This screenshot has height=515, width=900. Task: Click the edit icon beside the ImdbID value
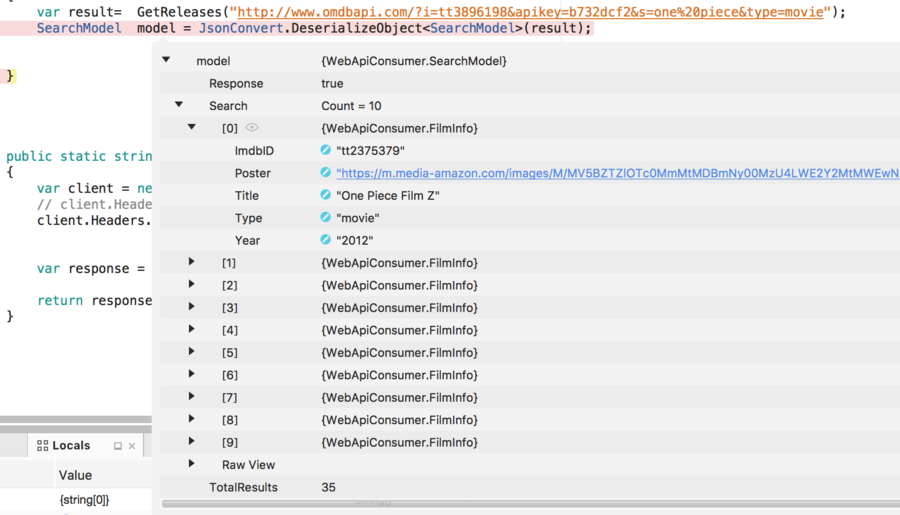326,151
